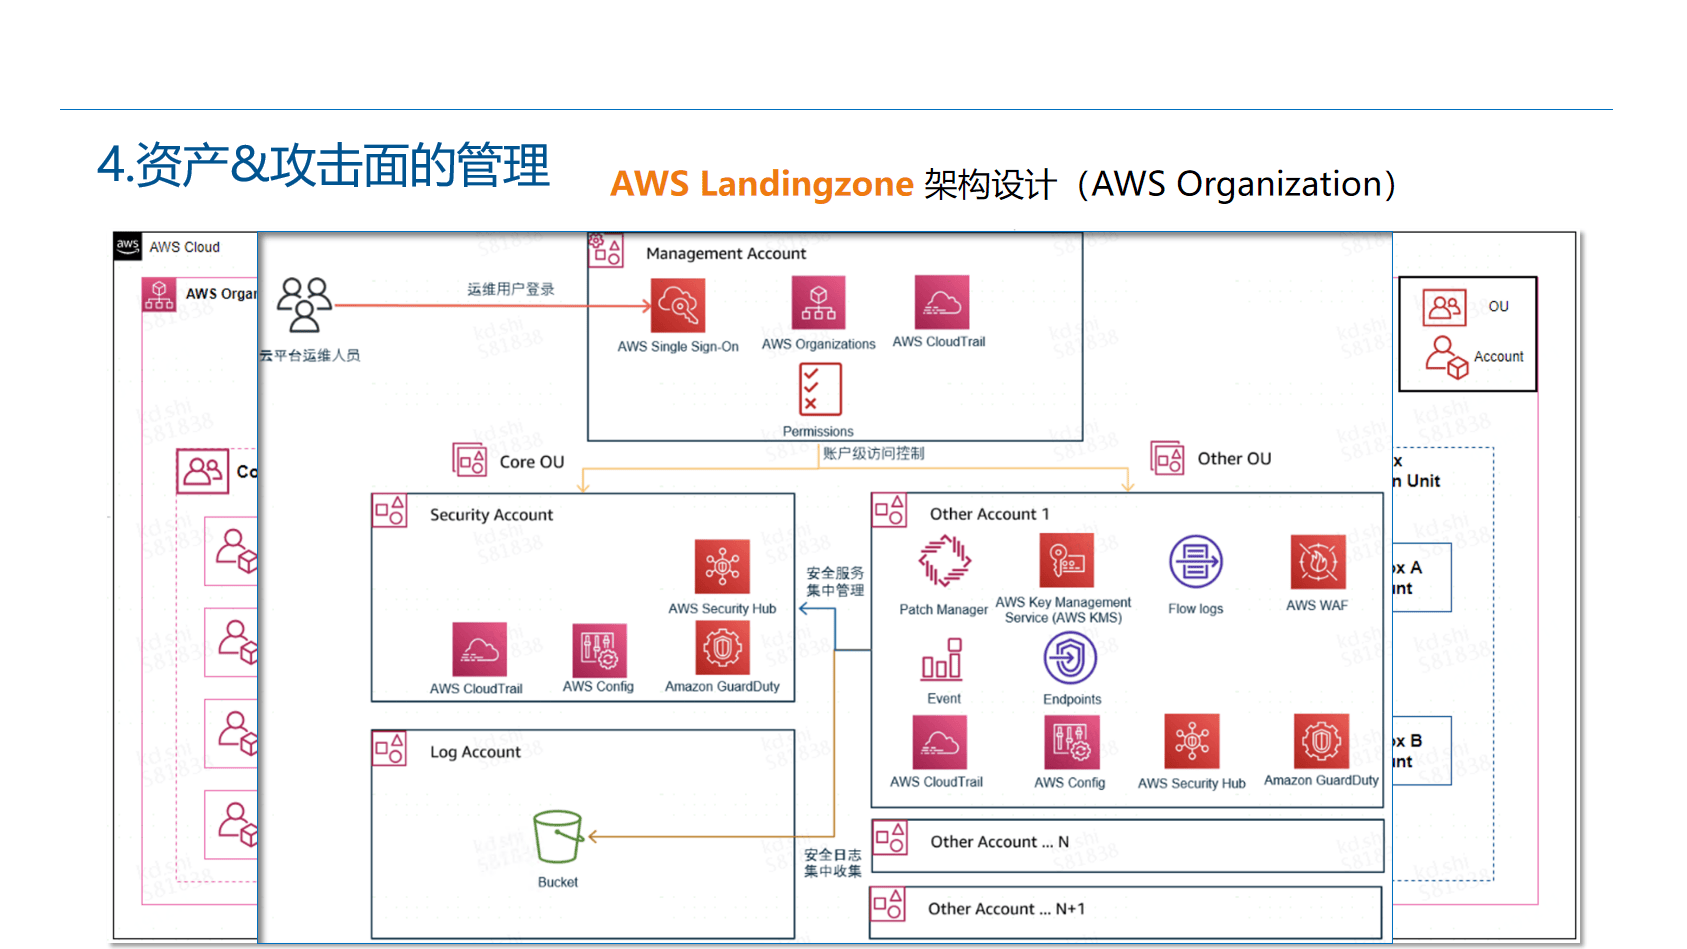Click the Other Account 1 label
Screen dimensions: 1687x949
click(x=990, y=514)
